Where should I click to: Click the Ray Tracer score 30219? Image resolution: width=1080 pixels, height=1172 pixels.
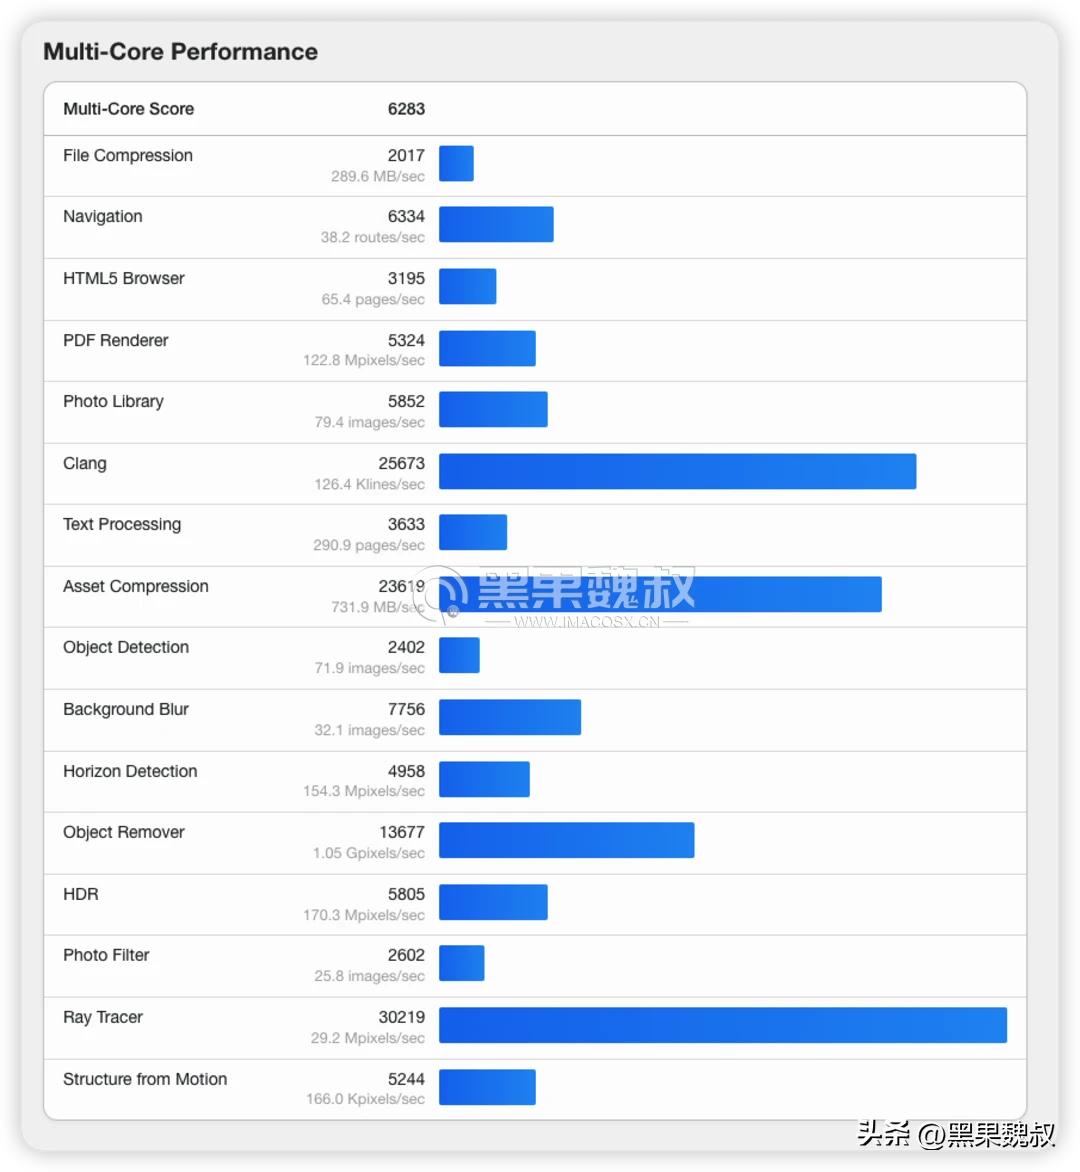[x=401, y=1018]
